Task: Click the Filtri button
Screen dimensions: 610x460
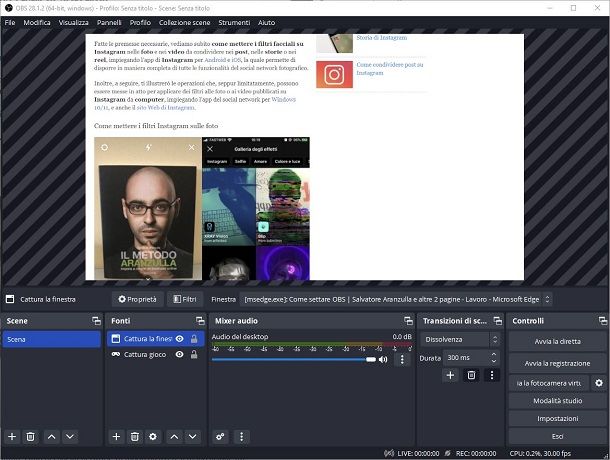Action: (x=185, y=299)
